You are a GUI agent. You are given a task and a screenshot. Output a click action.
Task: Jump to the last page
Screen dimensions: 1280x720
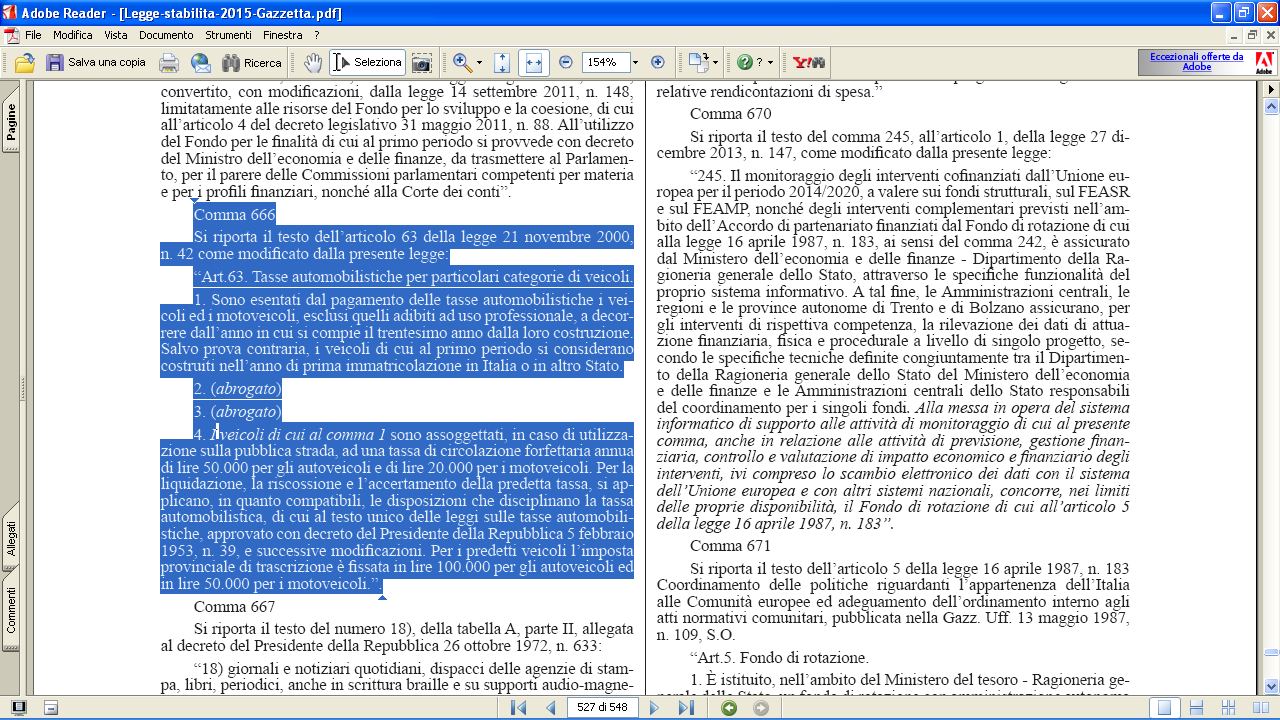pyautogui.click(x=686, y=708)
